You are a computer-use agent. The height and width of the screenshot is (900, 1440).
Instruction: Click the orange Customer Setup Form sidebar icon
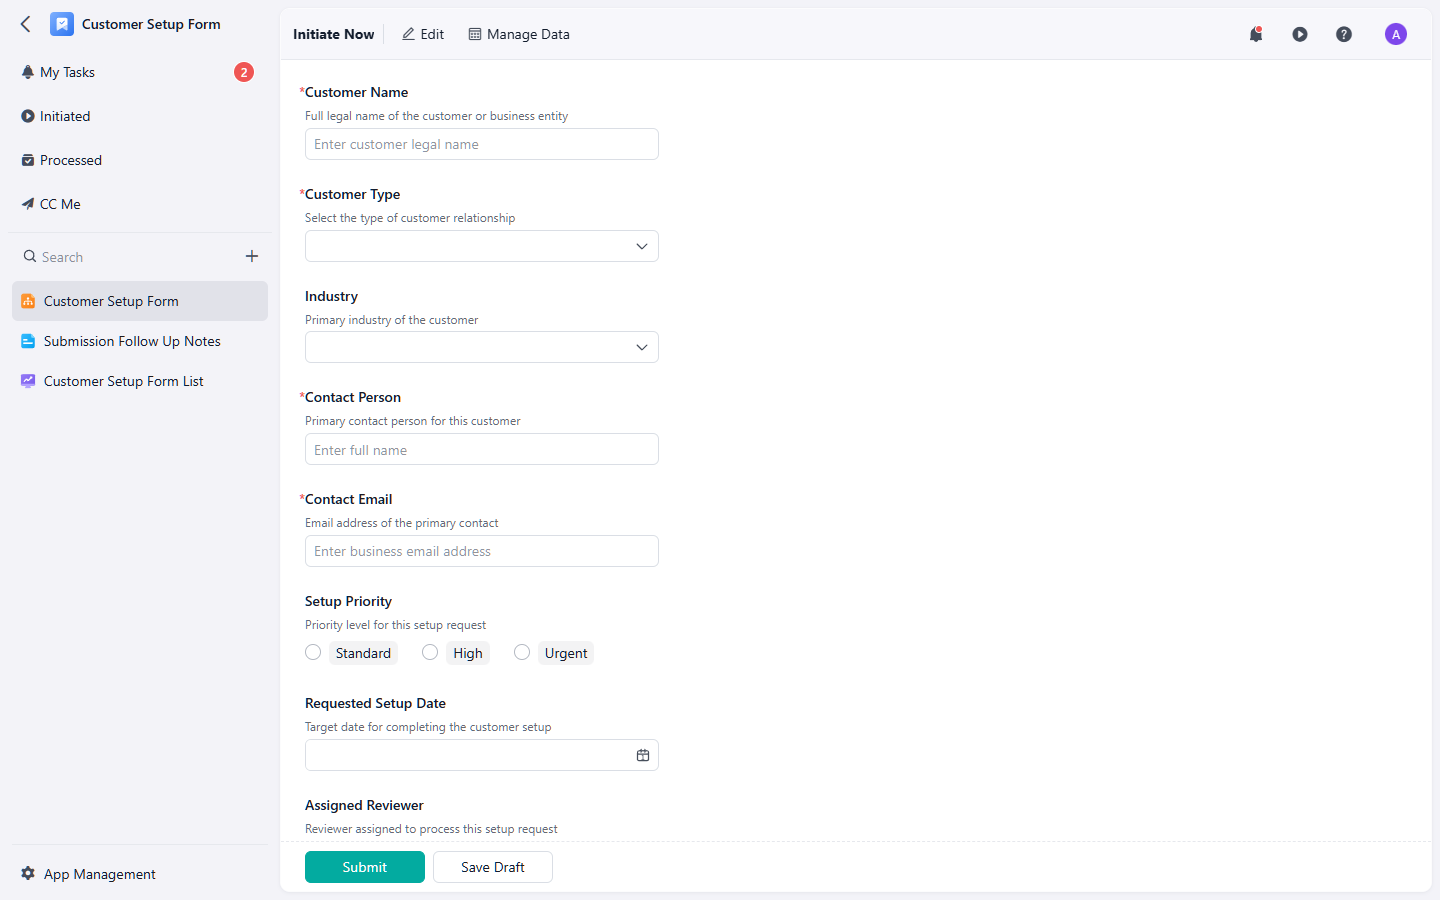coord(28,301)
